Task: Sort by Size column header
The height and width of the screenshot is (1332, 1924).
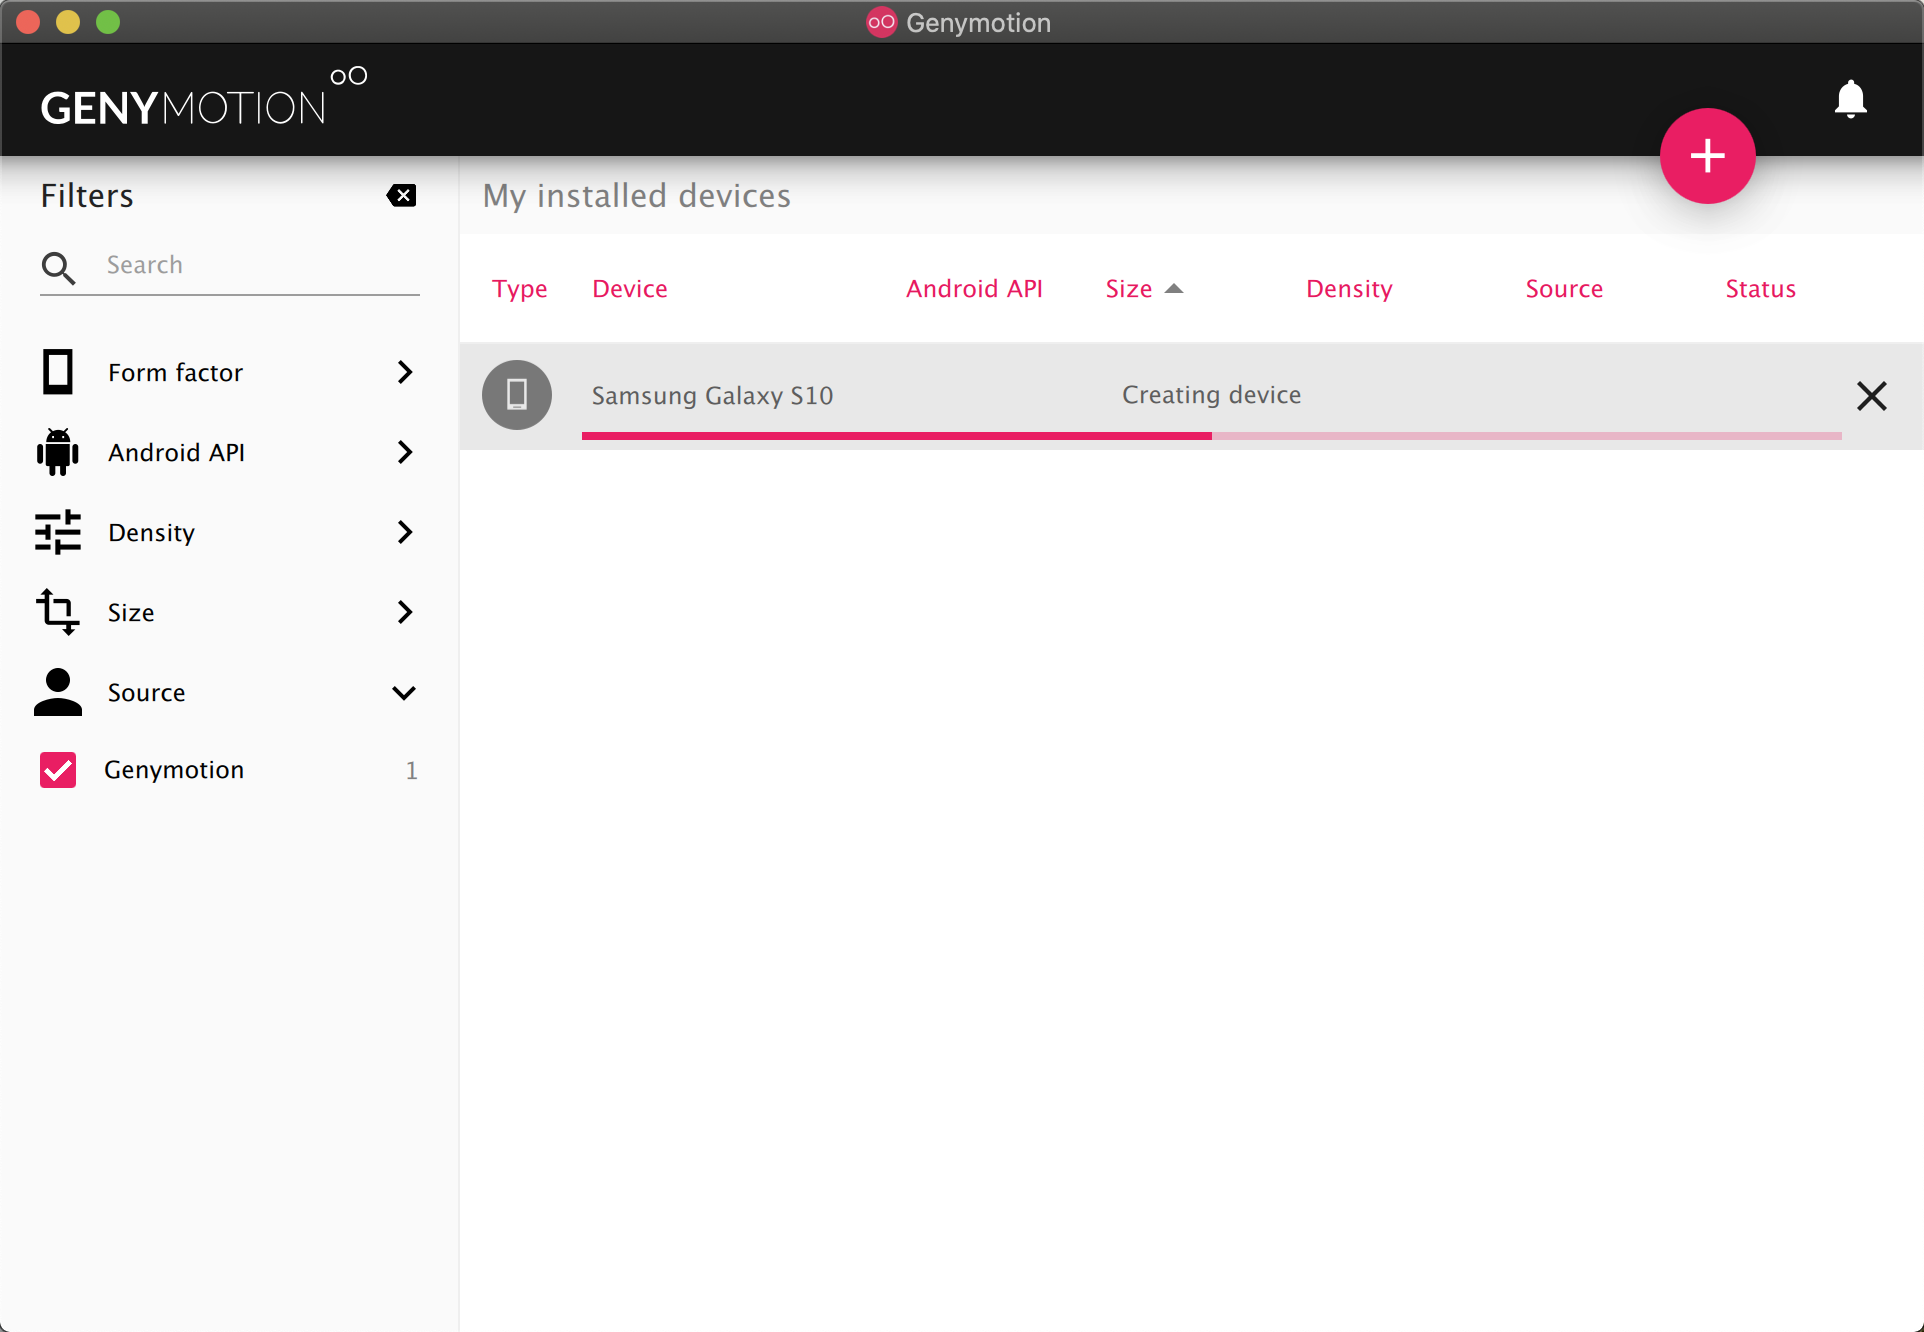Action: 1129,289
